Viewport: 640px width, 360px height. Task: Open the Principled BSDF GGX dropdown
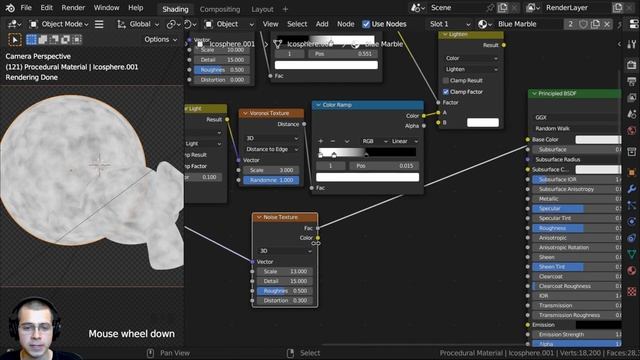point(576,117)
